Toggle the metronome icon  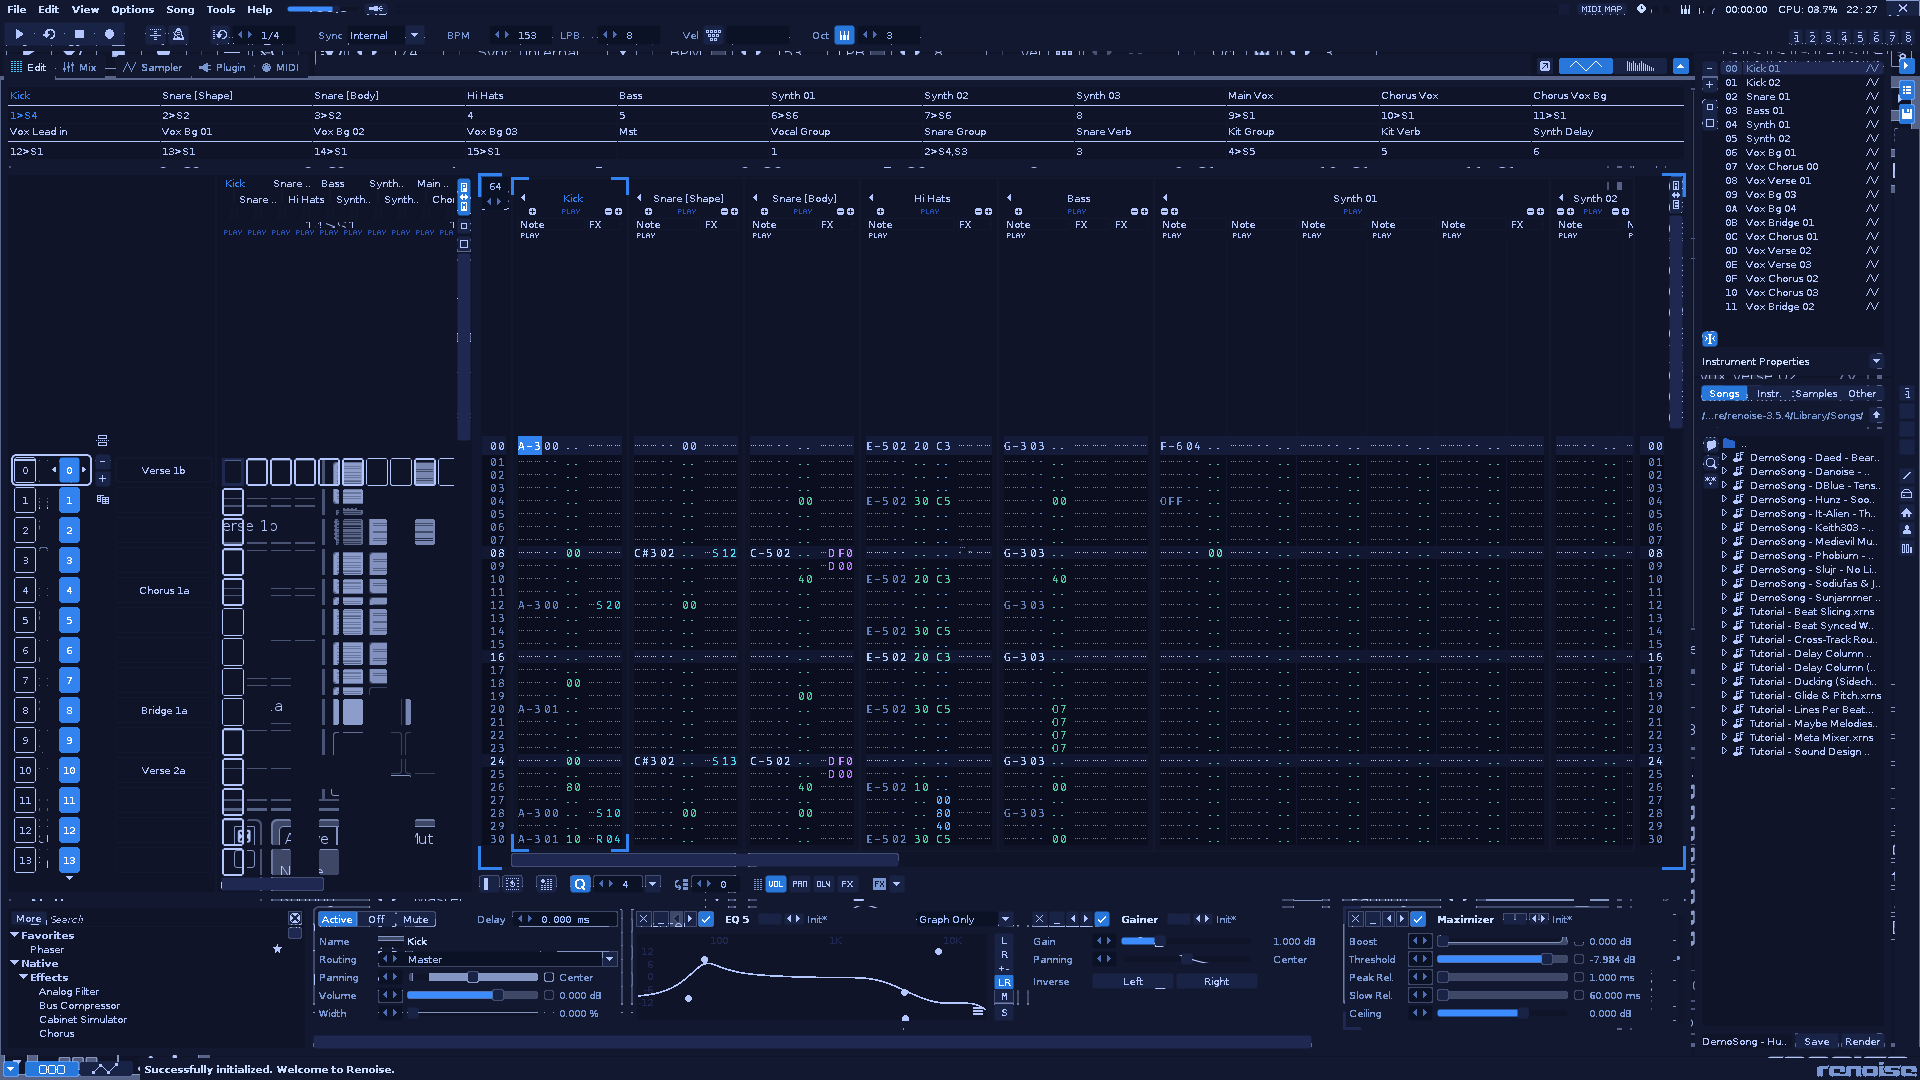pos(178,34)
